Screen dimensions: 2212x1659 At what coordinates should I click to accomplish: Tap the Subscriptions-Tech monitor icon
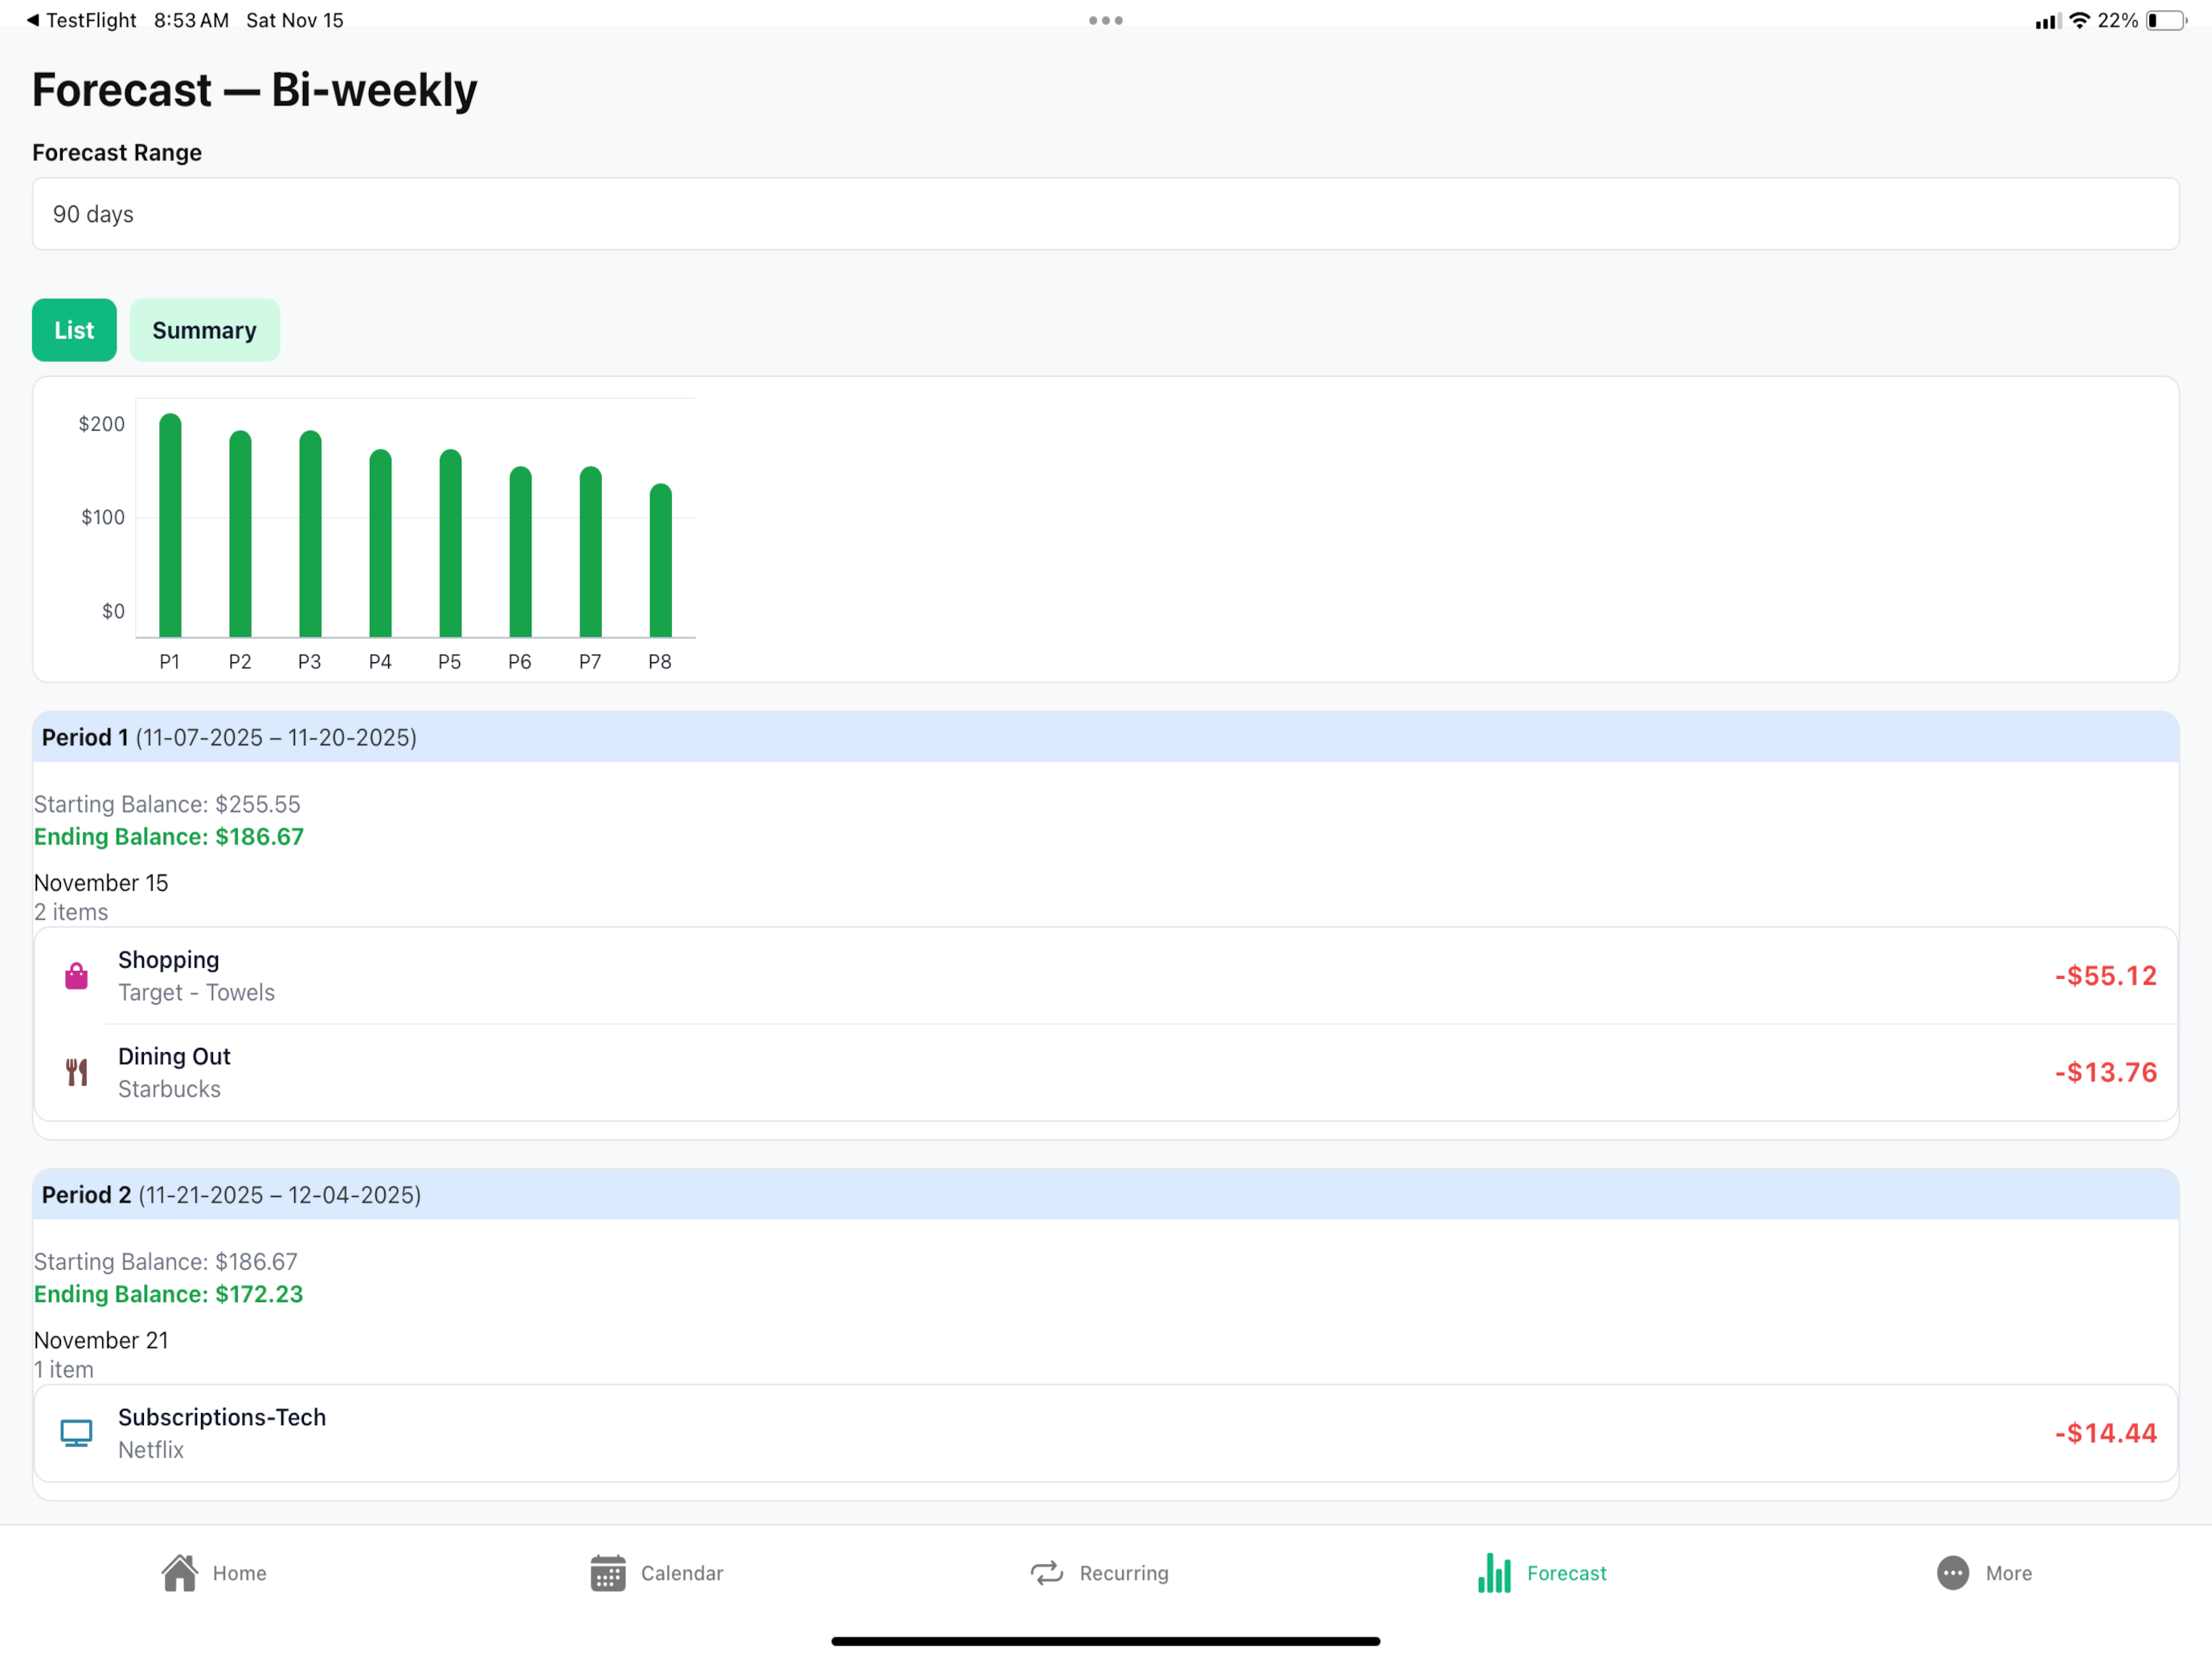76,1433
